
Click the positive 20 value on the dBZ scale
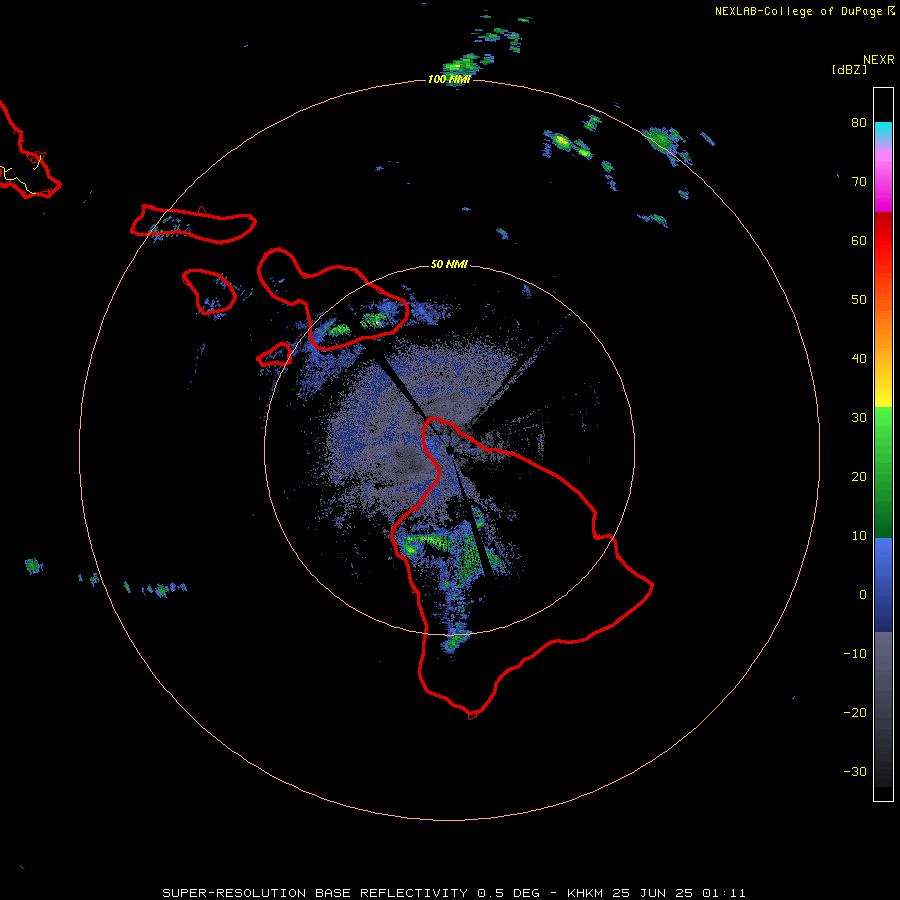(x=859, y=477)
